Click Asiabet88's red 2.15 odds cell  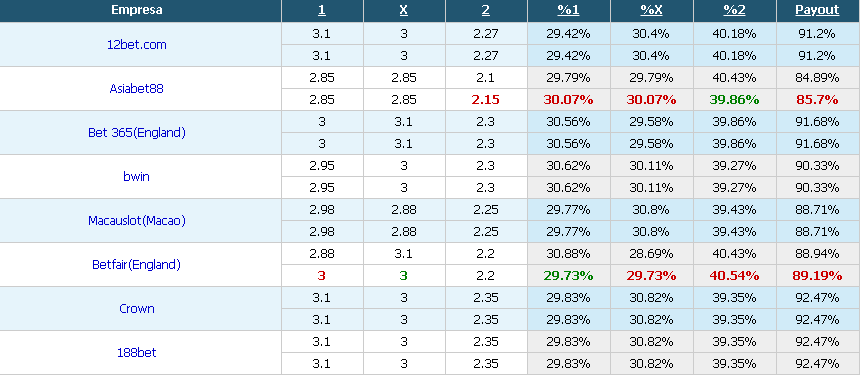pos(486,100)
